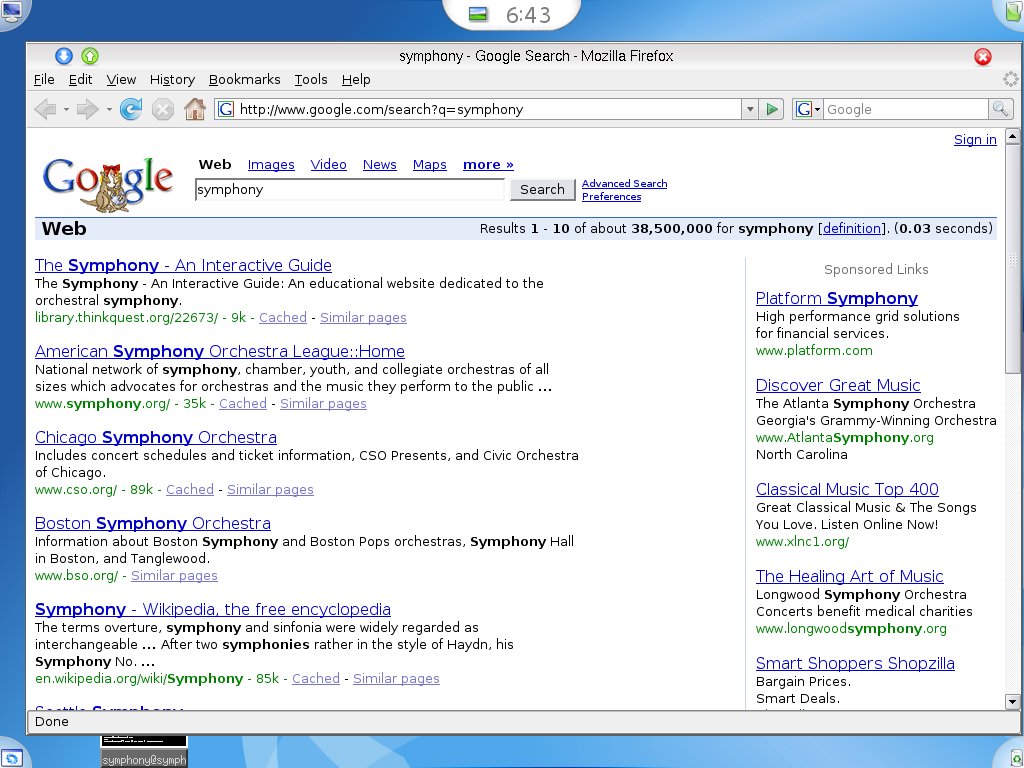Open the Tools menu
Viewport: 1024px width, 768px height.
(311, 80)
